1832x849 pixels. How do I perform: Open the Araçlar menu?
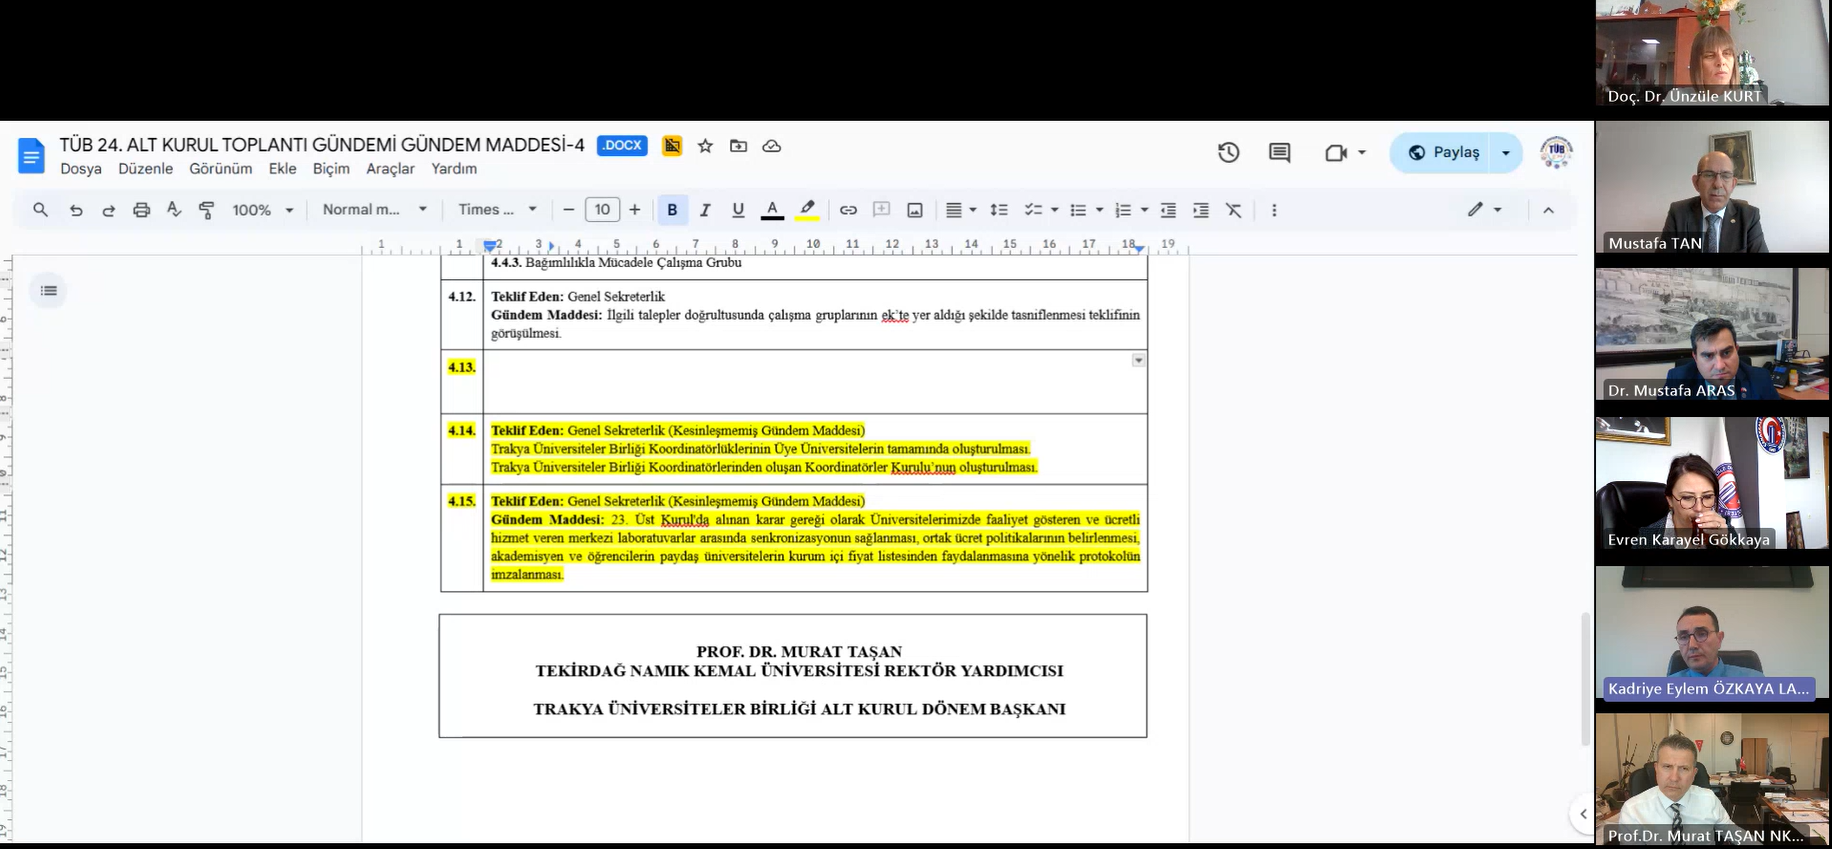coord(390,169)
